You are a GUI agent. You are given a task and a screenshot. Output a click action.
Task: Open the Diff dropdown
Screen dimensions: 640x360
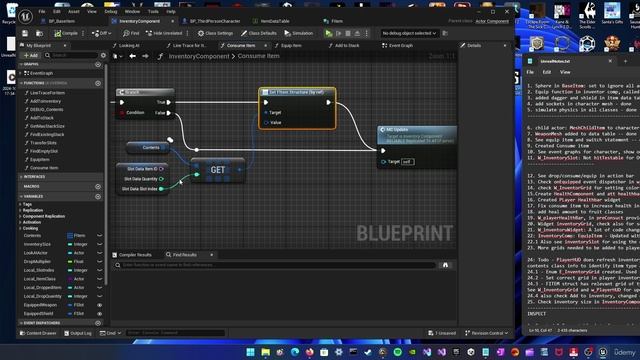click(101, 33)
